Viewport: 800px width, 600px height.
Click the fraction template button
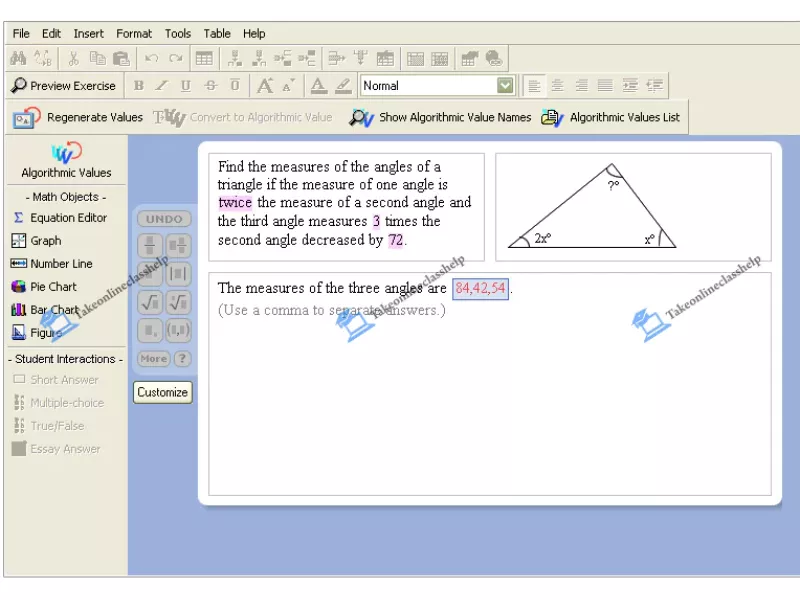[149, 246]
